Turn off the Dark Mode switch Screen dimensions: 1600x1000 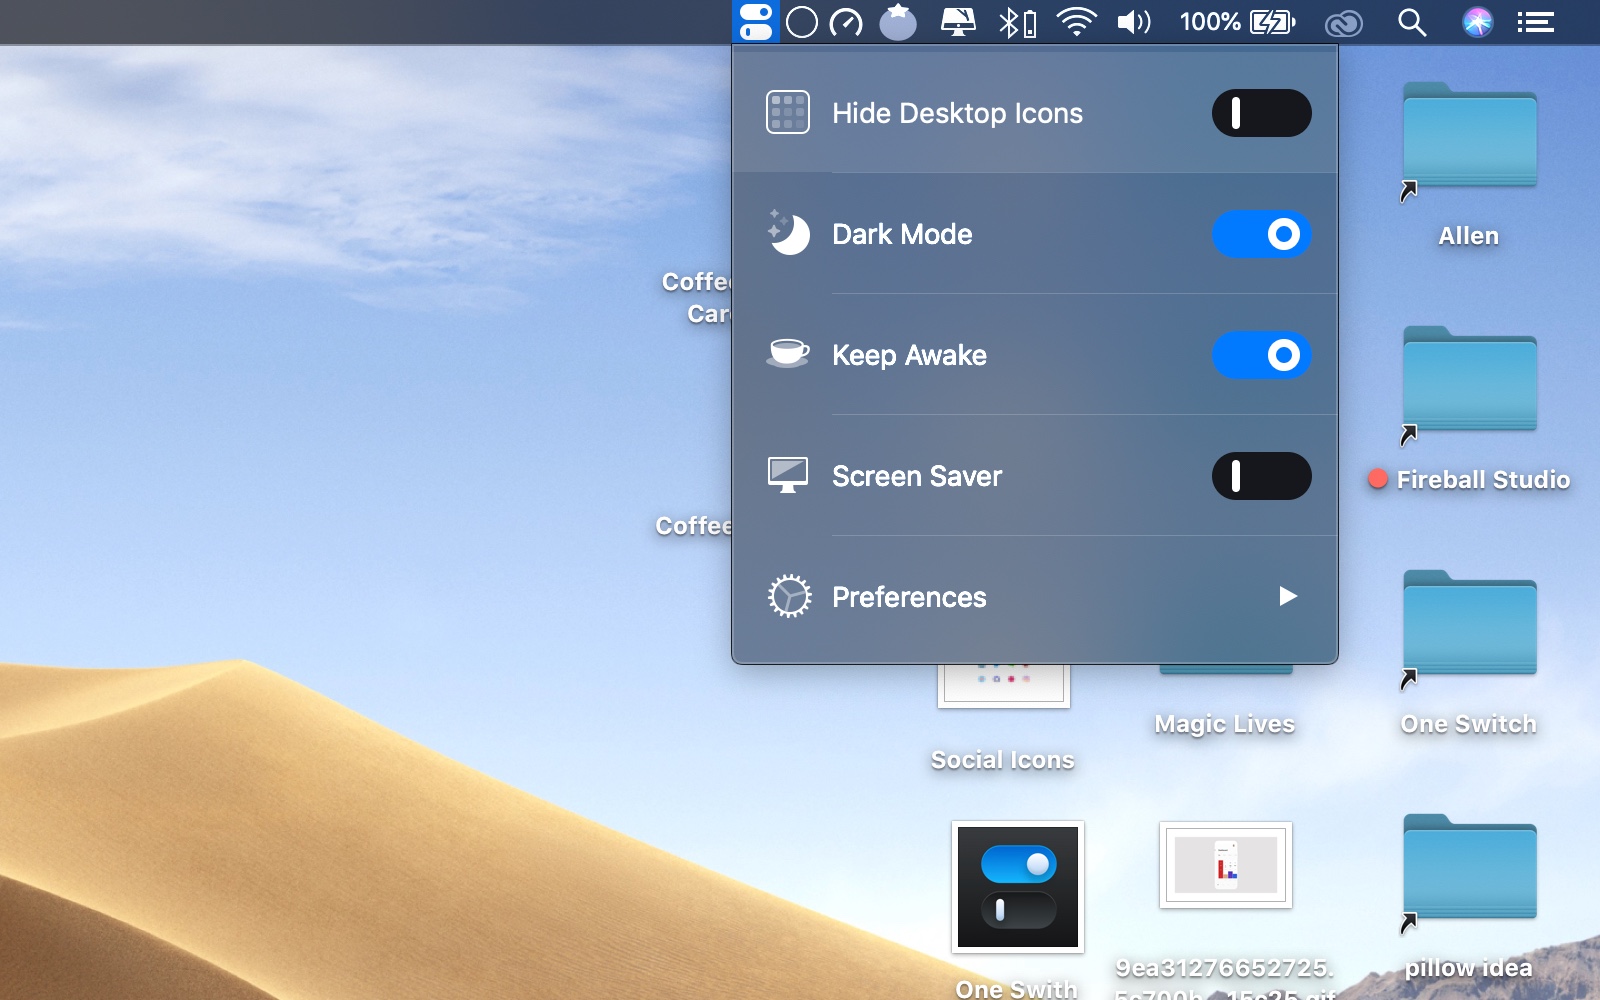[1261, 234]
